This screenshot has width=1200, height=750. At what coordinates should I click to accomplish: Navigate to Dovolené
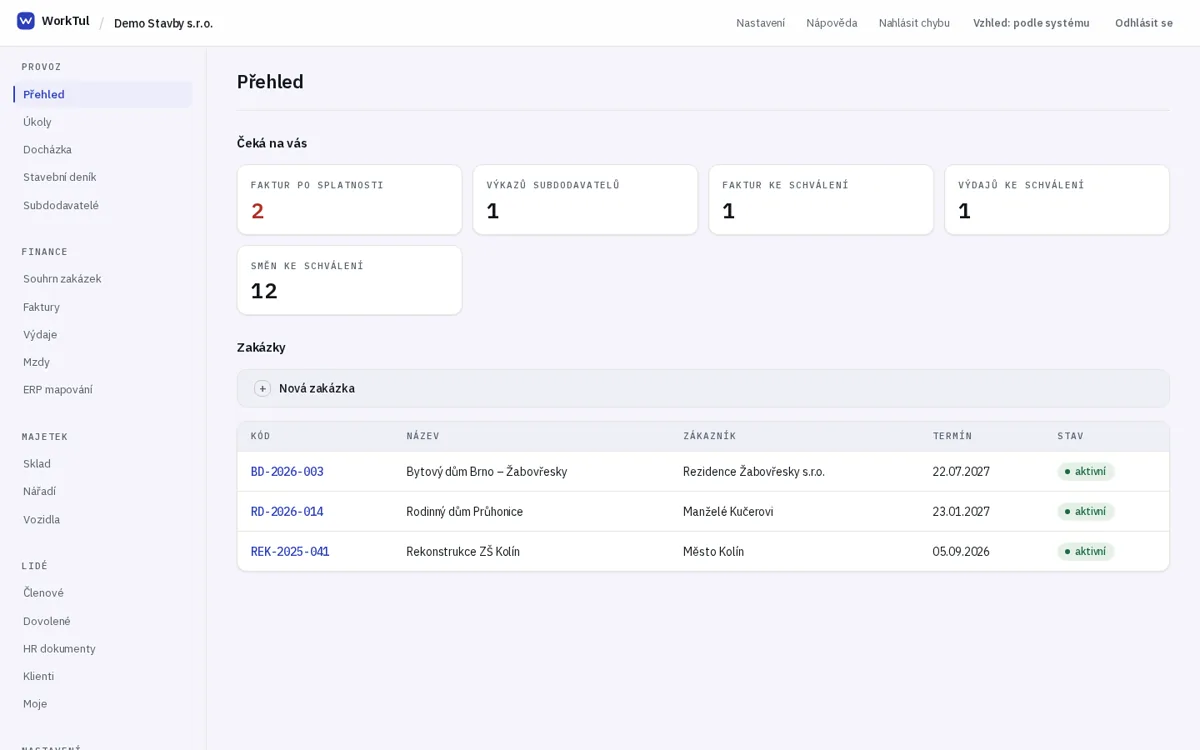tap(103, 621)
